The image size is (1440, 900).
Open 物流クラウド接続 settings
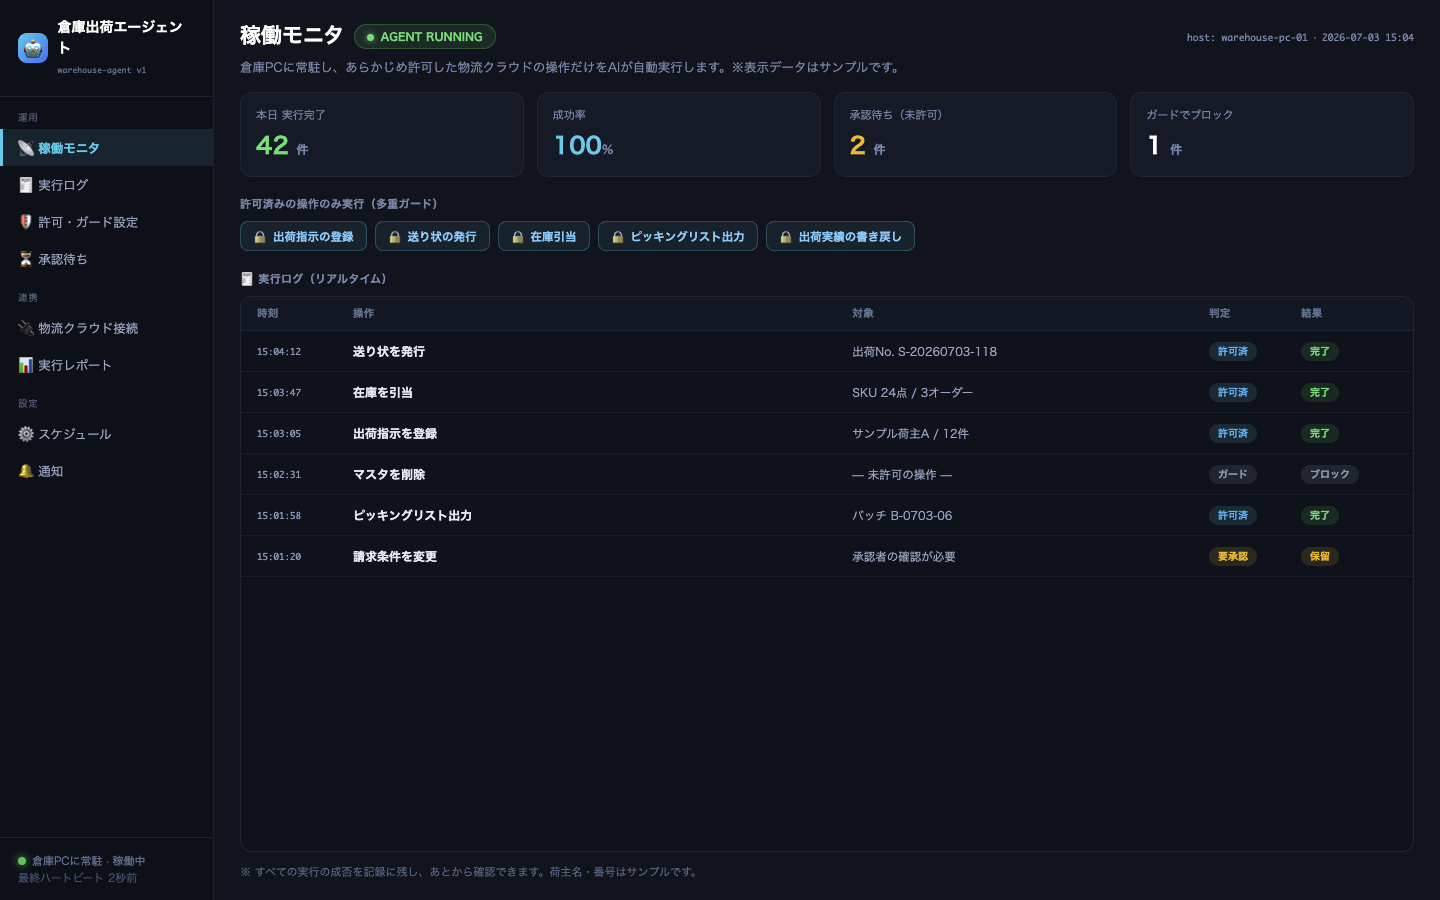click(106, 328)
